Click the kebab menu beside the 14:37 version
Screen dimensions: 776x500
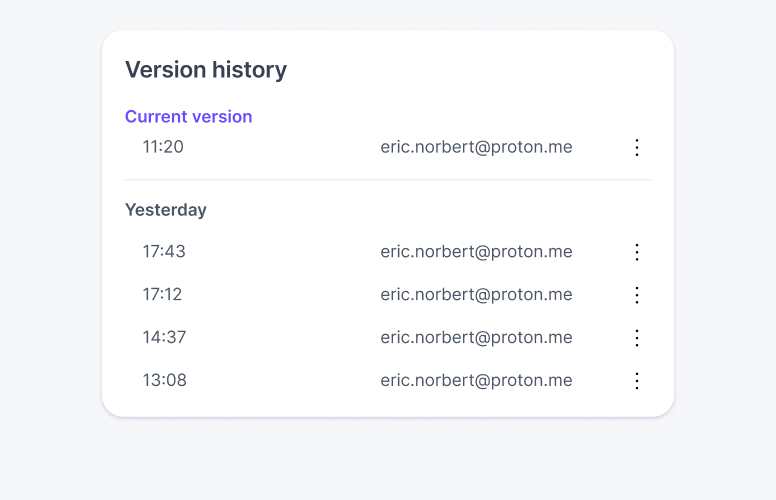tap(637, 338)
